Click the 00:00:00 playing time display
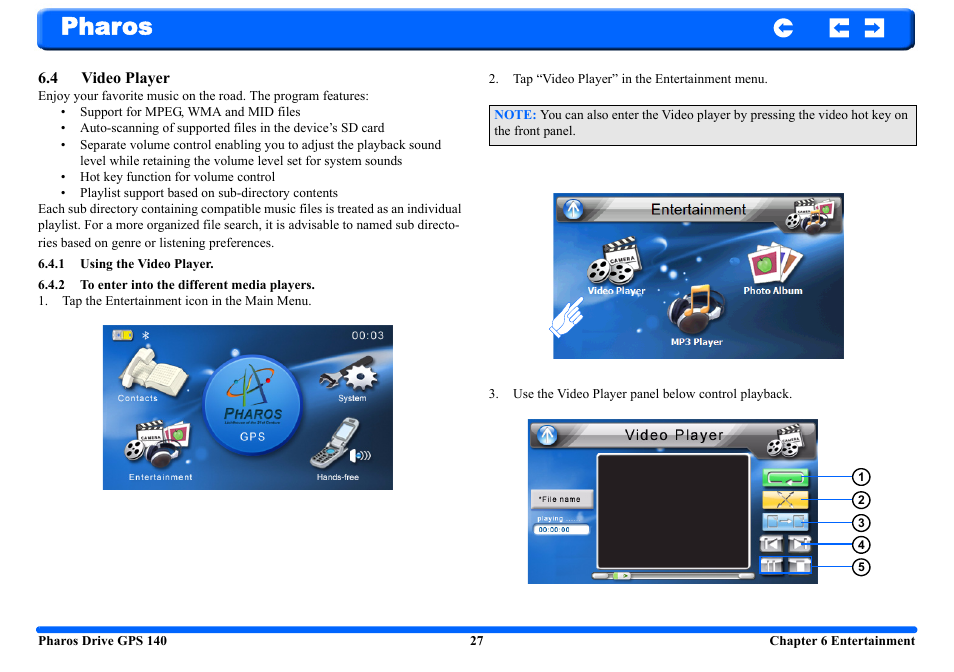 pyautogui.click(x=562, y=530)
